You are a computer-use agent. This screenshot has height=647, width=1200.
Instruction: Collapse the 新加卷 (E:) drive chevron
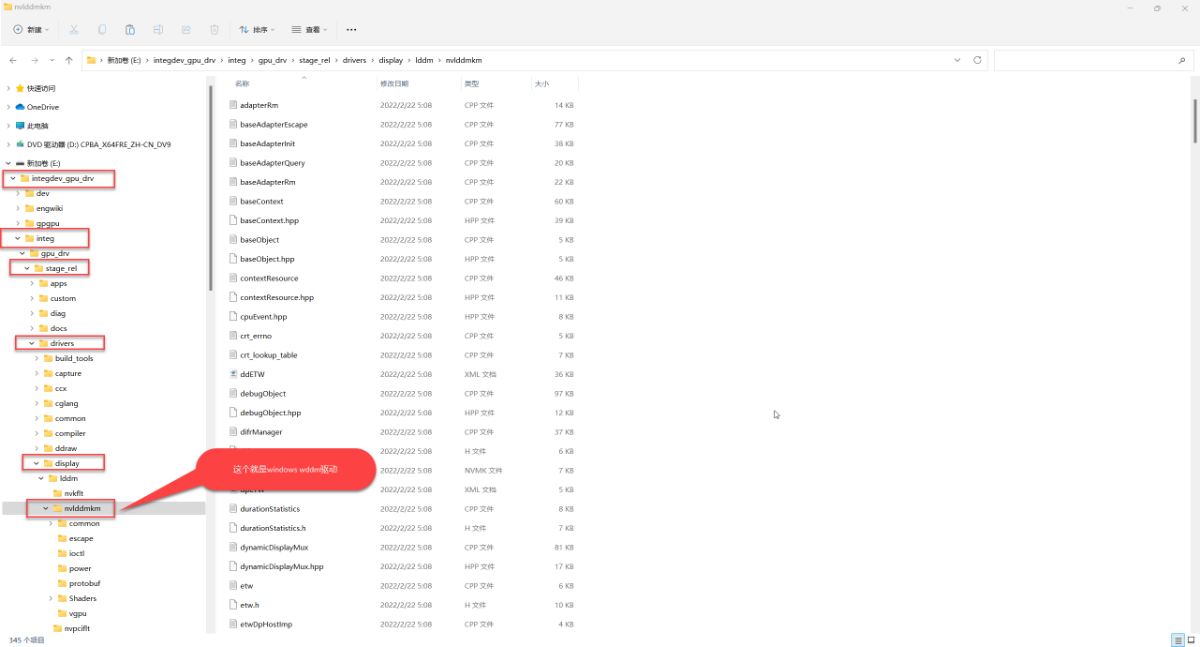coord(8,163)
